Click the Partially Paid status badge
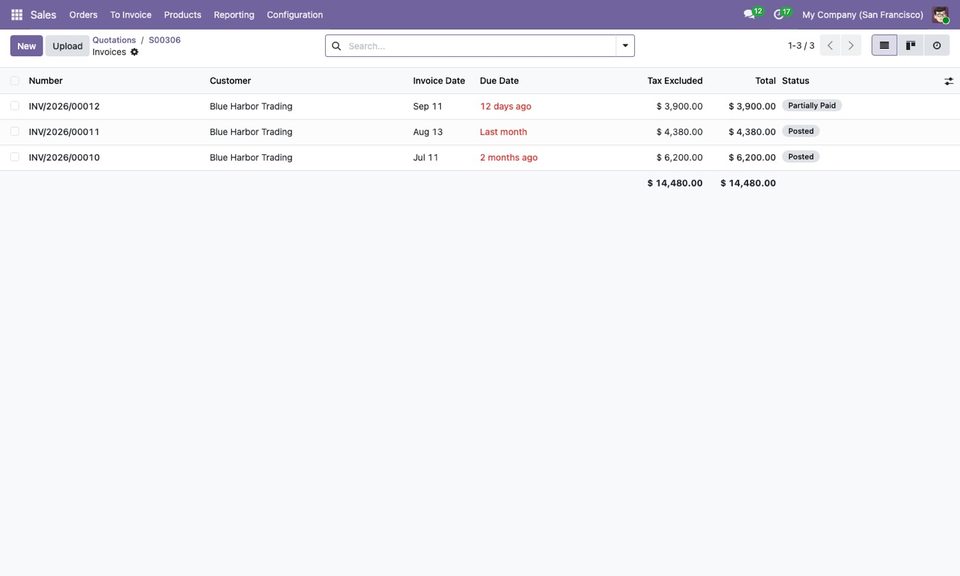Screen dimensions: 960x576 tap(812, 106)
